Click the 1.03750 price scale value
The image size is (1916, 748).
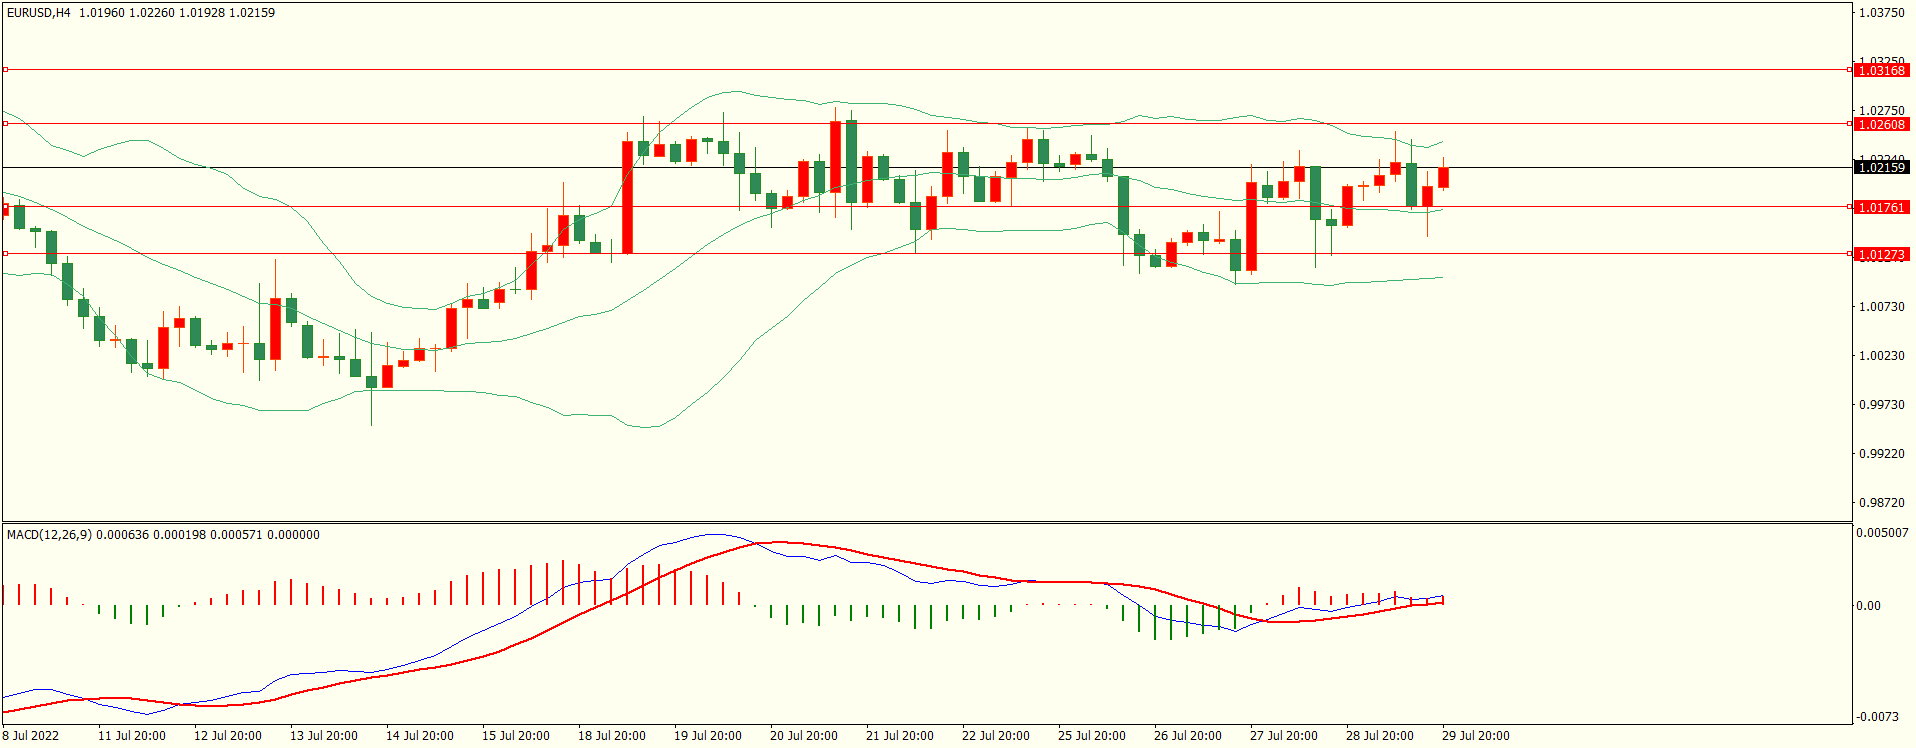1881,13
